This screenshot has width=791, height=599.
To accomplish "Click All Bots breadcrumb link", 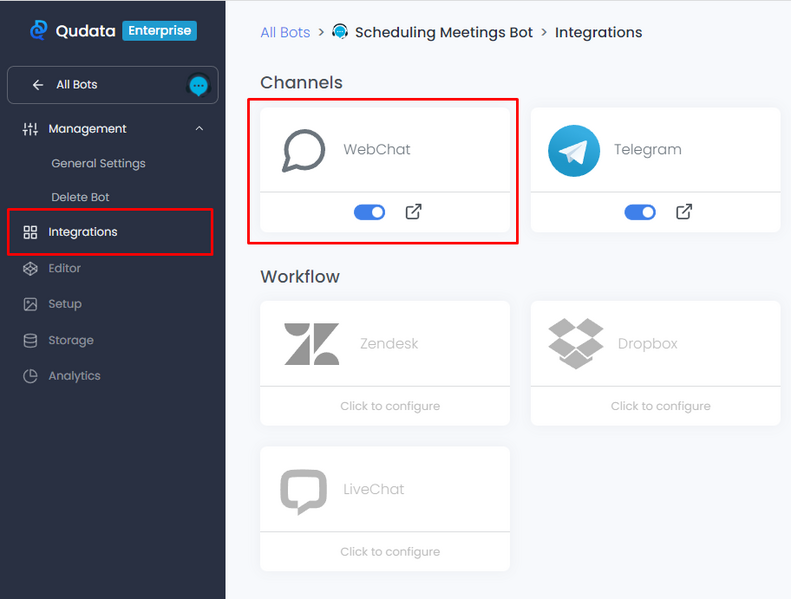I will 285,32.
